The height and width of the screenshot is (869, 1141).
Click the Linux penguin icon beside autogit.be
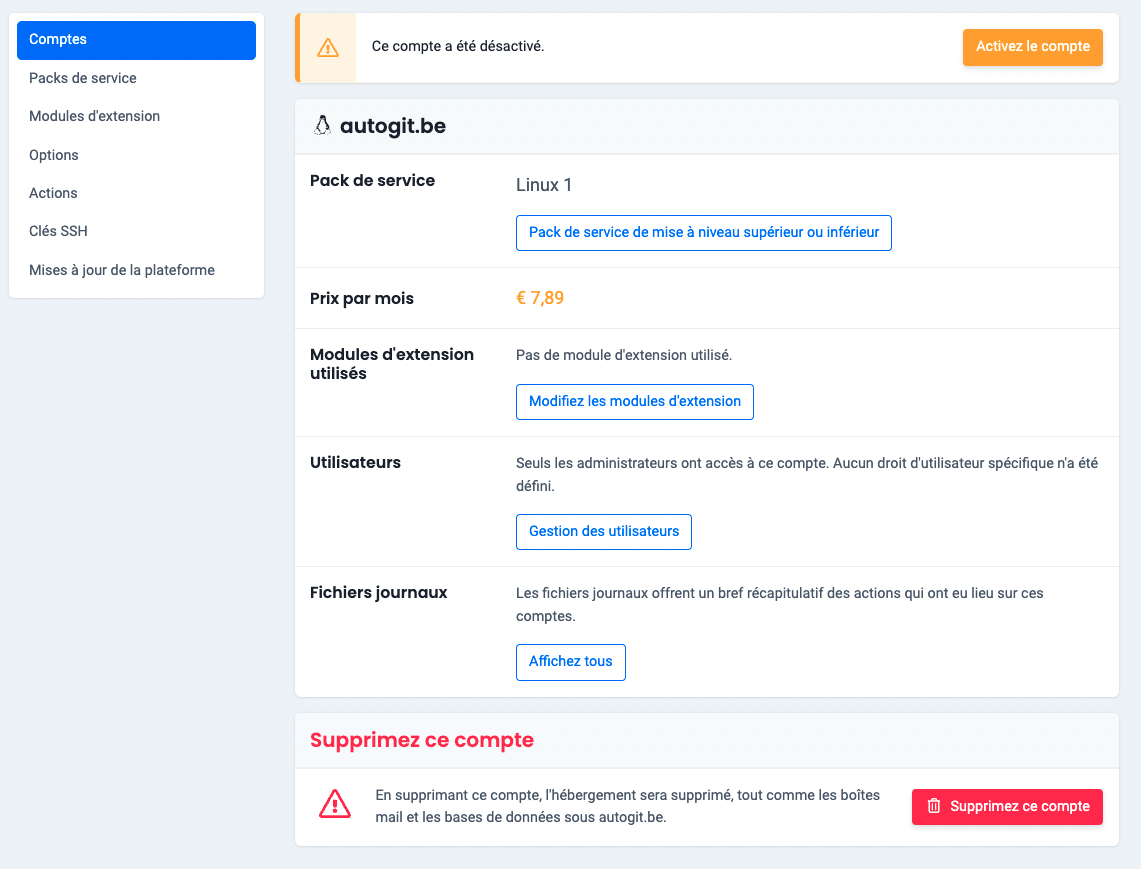(322, 126)
